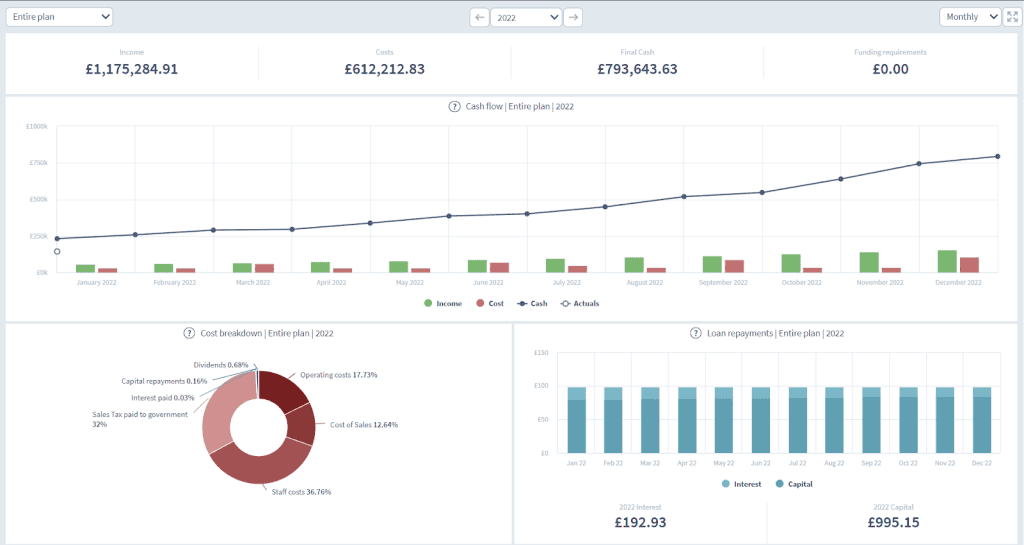This screenshot has height=545, width=1024.
Task: Go to previous year with left arrow
Action: [x=479, y=17]
